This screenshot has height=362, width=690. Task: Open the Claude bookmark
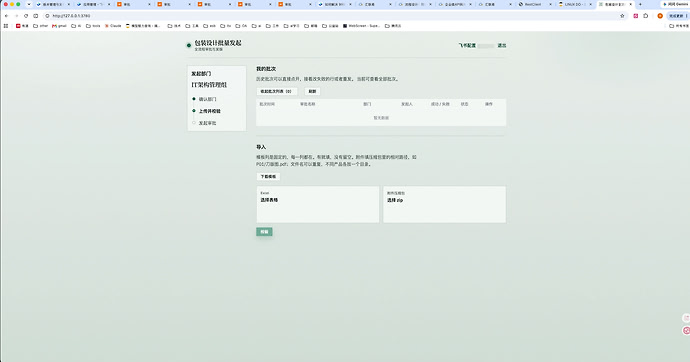pos(113,26)
